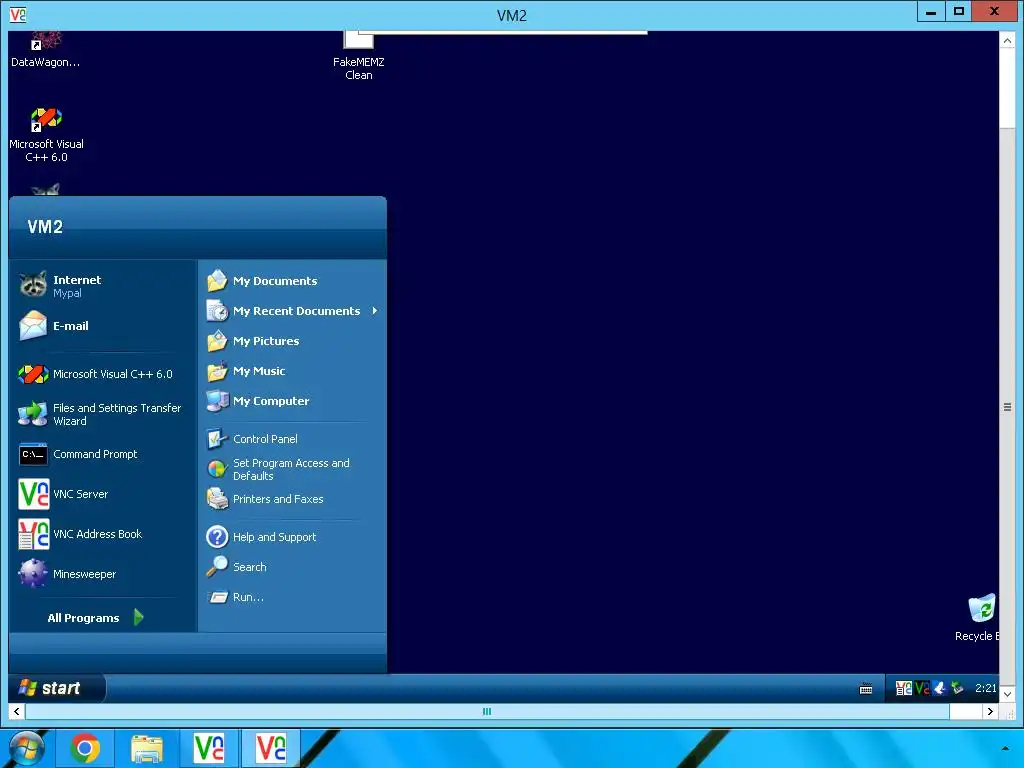
Task: Click green VNC Server icon in XP tray
Action: pos(921,688)
